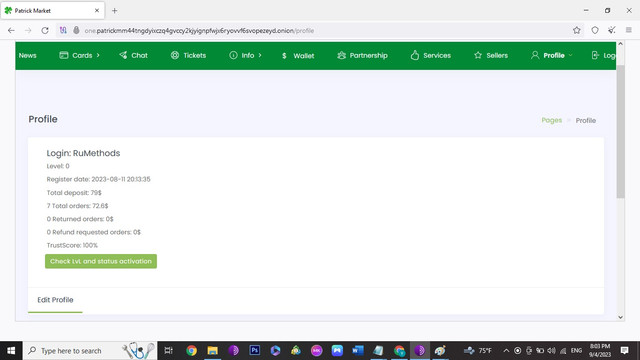Reload the page with refresh icon
This screenshot has width=640, height=360.
pyautogui.click(x=45, y=31)
